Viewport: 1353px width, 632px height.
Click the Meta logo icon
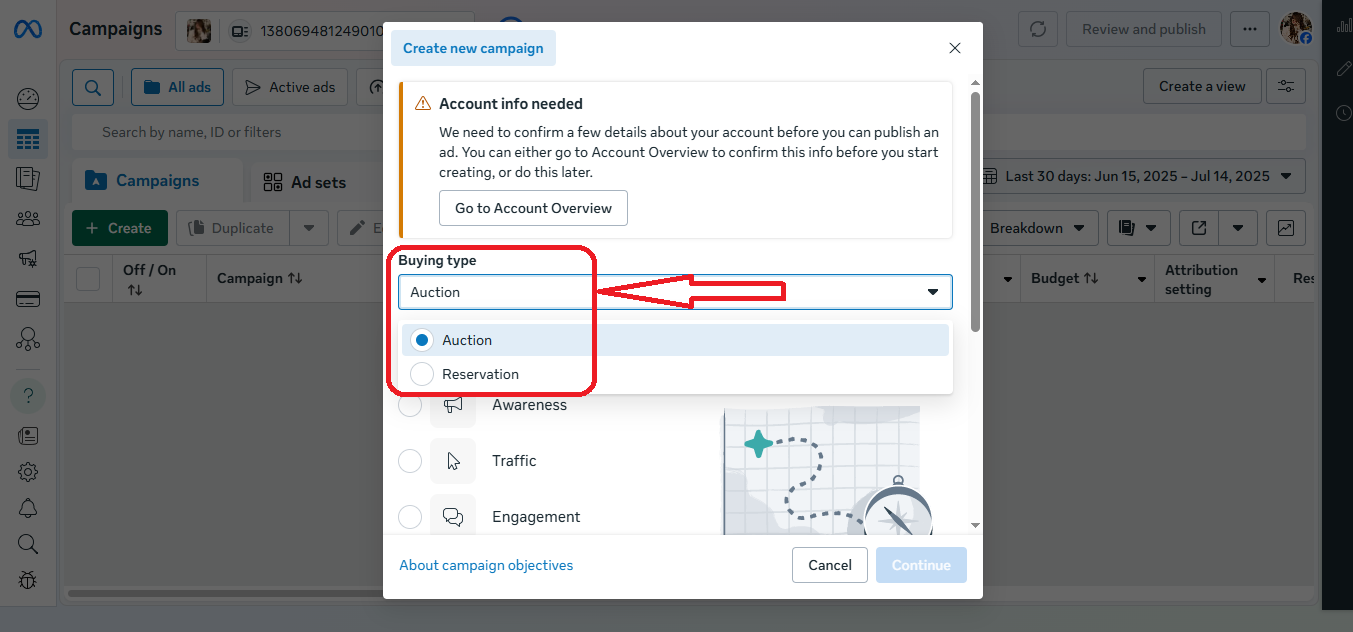(27, 29)
